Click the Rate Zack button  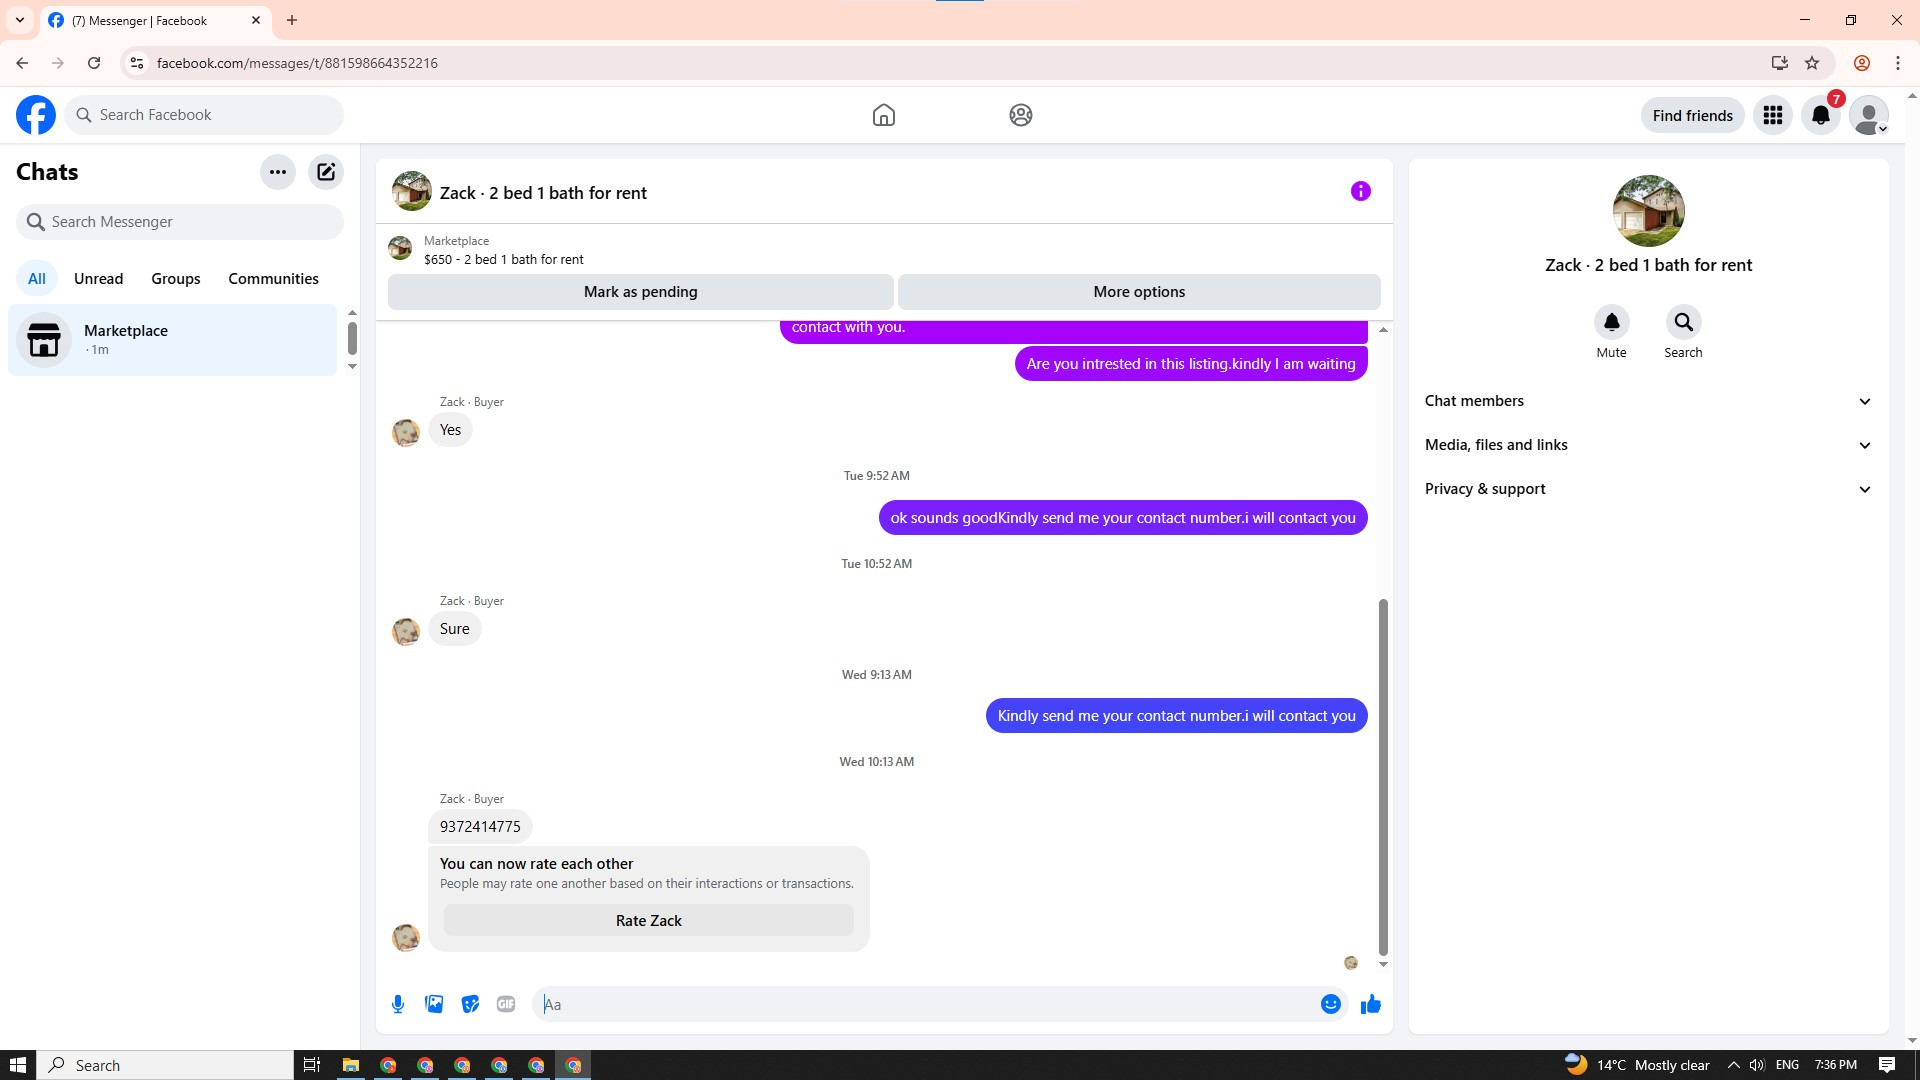pyautogui.click(x=648, y=921)
